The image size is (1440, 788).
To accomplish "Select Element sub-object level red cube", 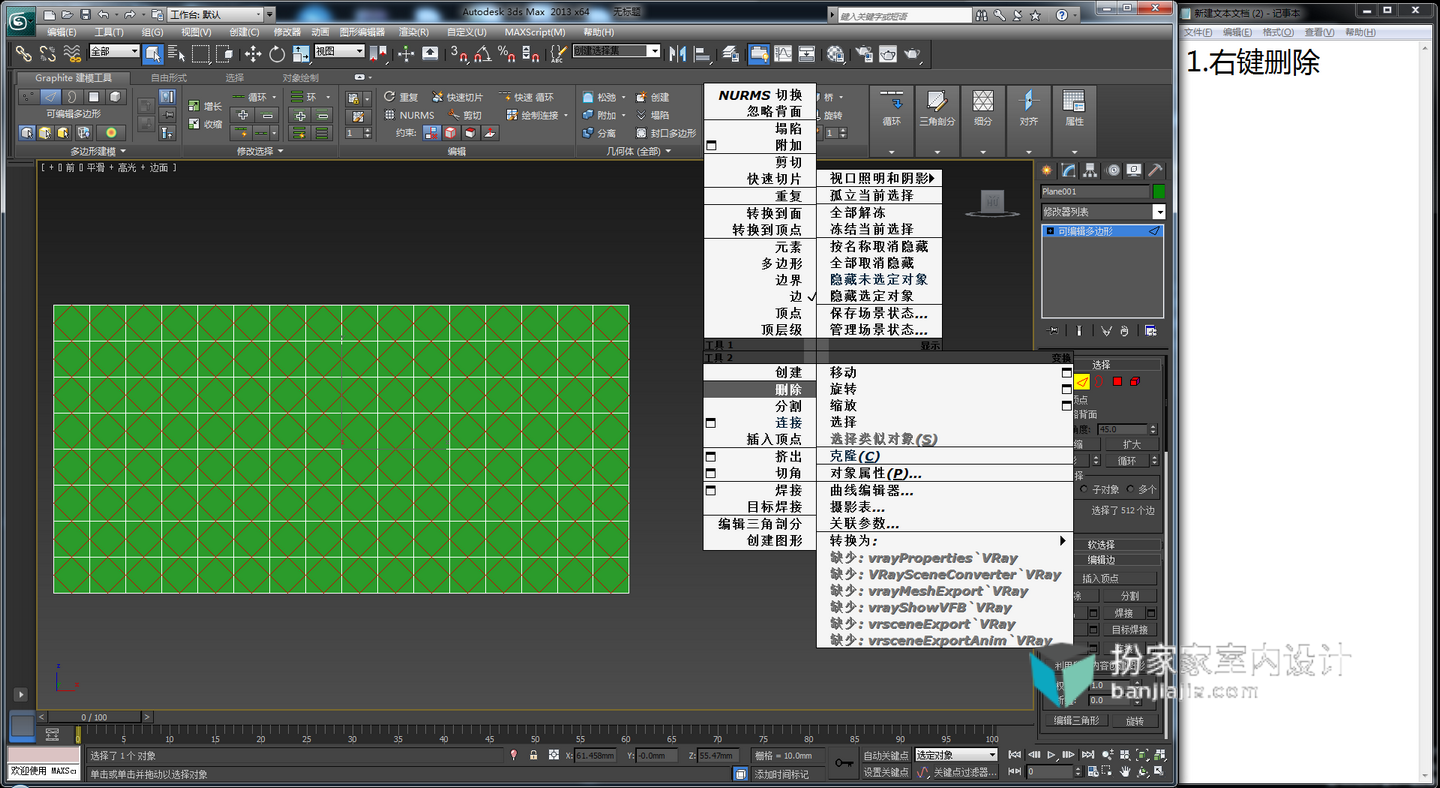I will pyautogui.click(x=1135, y=381).
